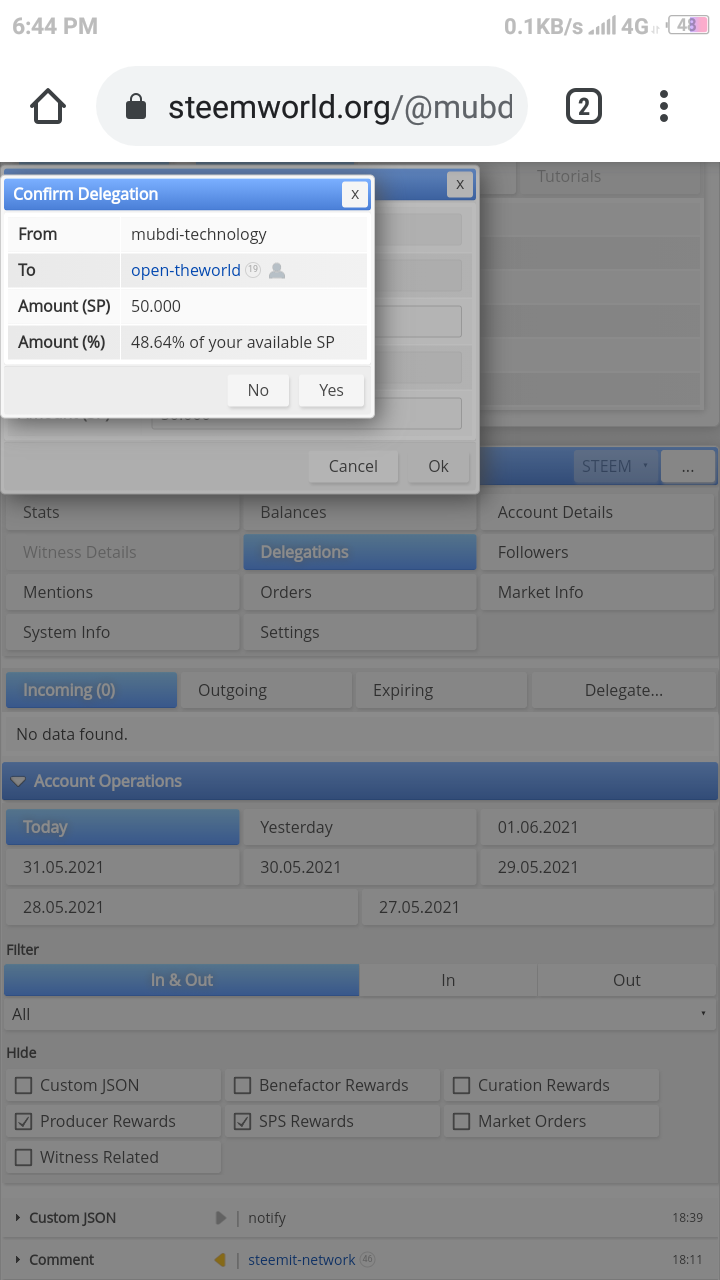Open the Account Details tab
Image resolution: width=720 pixels, height=1280 pixels.
(598, 512)
